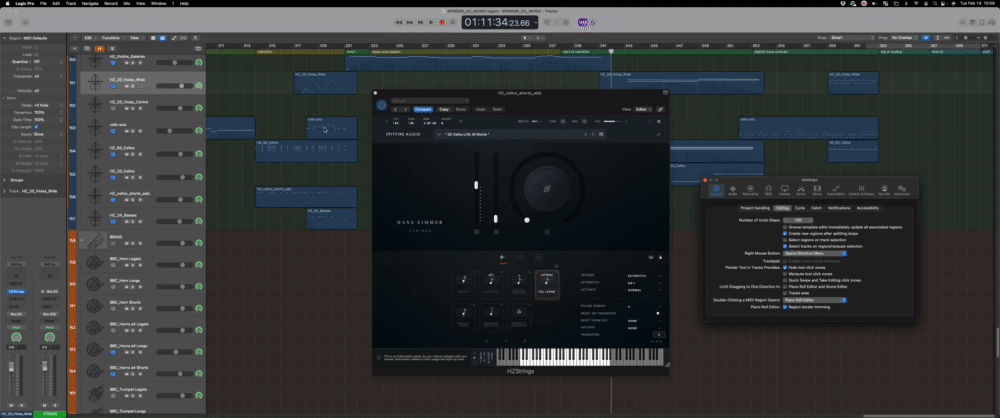Open the Navigate menu in menu bar
The width and height of the screenshot is (1000, 418).
[90, 3]
